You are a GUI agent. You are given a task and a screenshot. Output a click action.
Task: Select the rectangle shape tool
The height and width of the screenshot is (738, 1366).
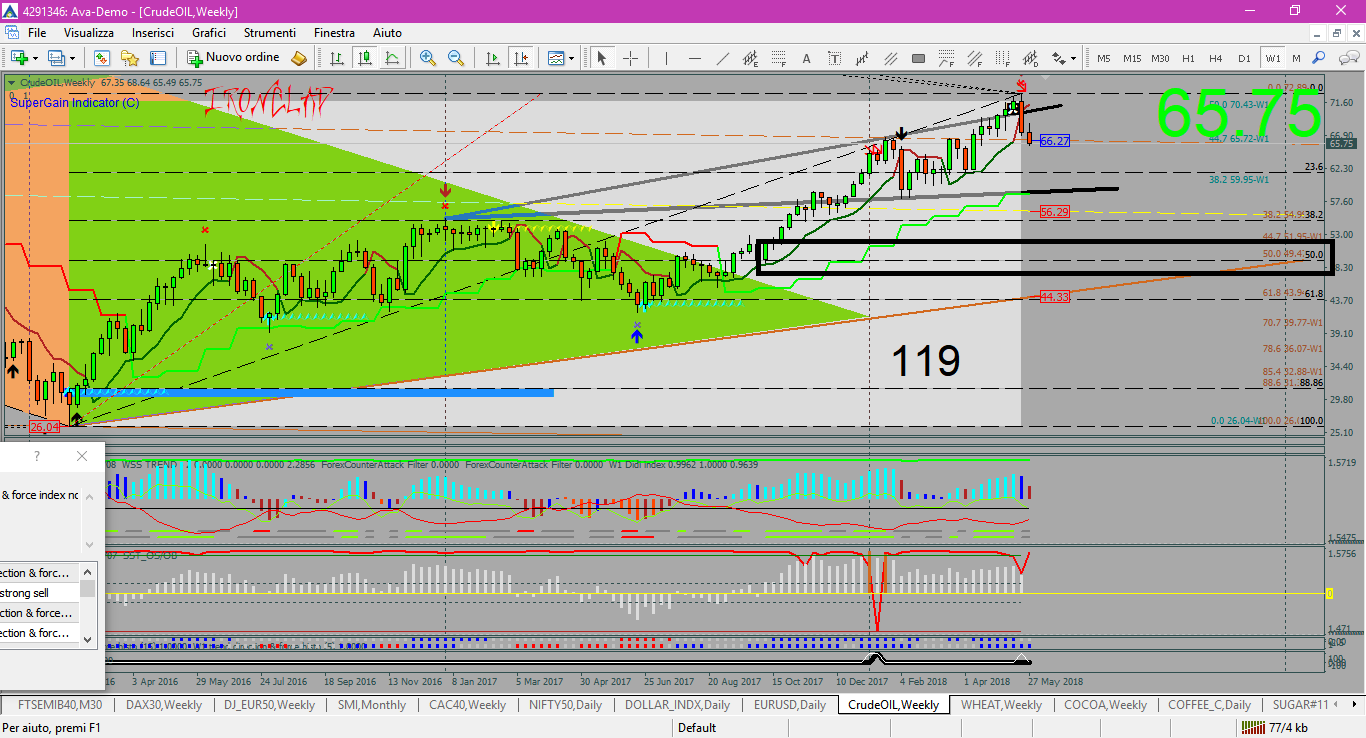tap(918, 57)
